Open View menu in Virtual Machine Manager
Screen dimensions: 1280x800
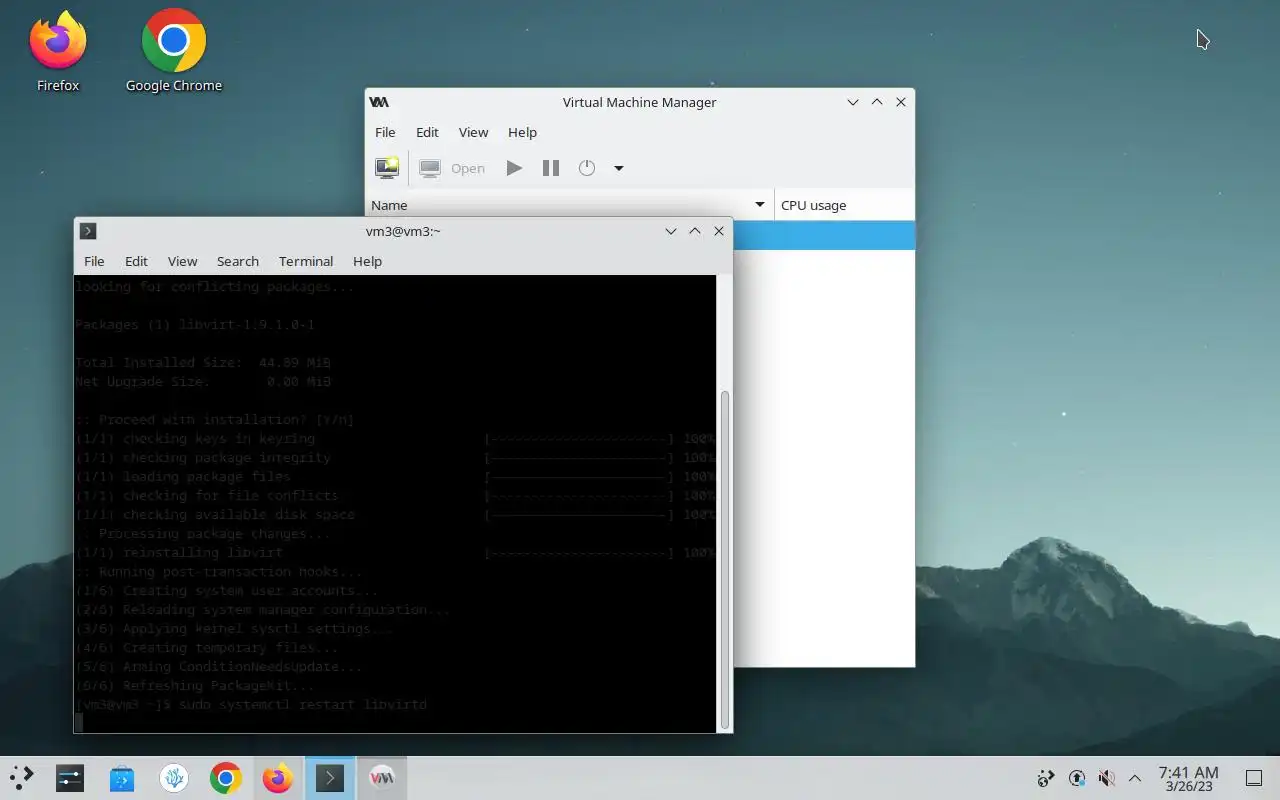[473, 132]
